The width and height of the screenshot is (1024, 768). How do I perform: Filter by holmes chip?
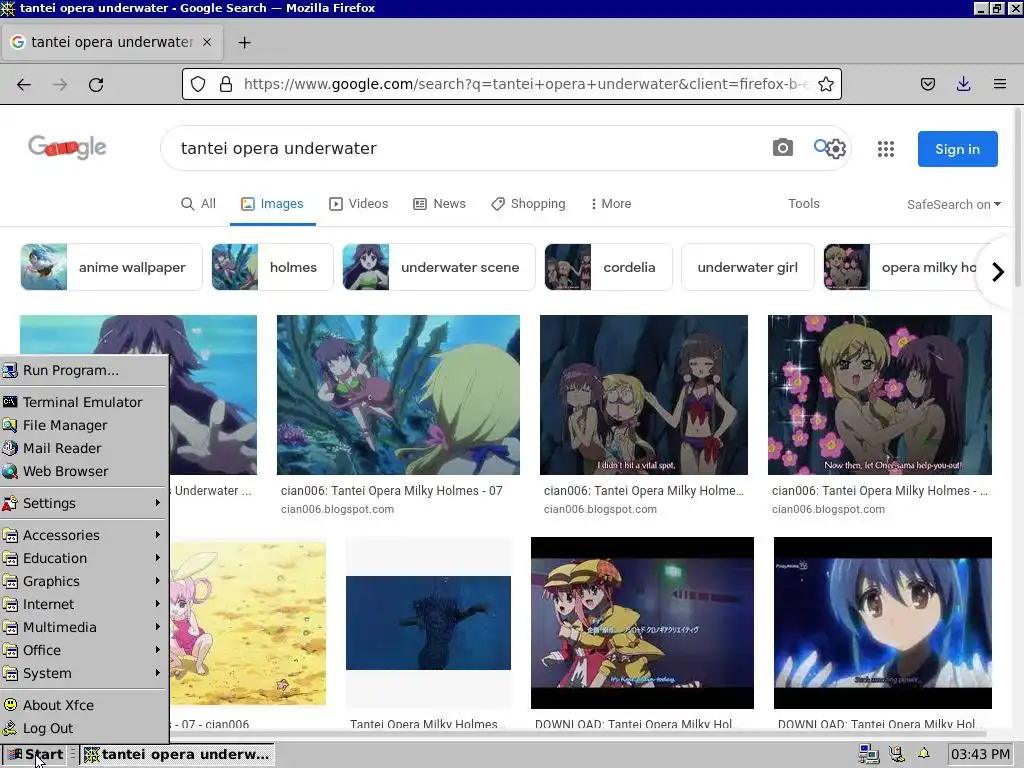click(272, 267)
